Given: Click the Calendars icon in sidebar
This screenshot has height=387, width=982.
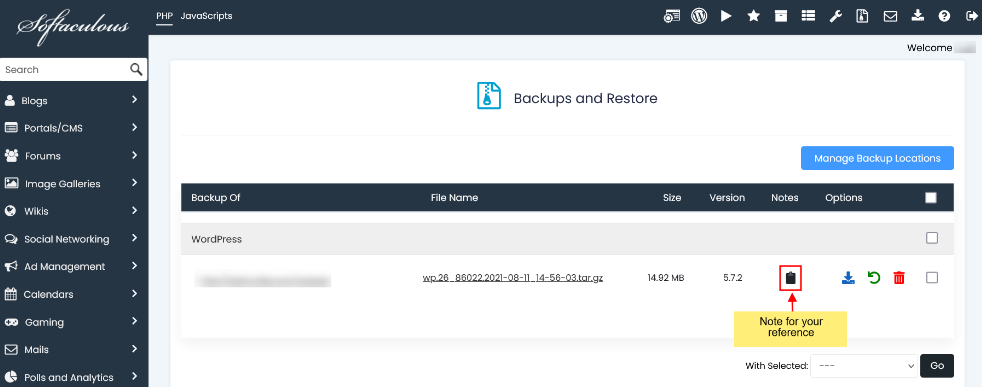Looking at the screenshot, I should [x=10, y=294].
